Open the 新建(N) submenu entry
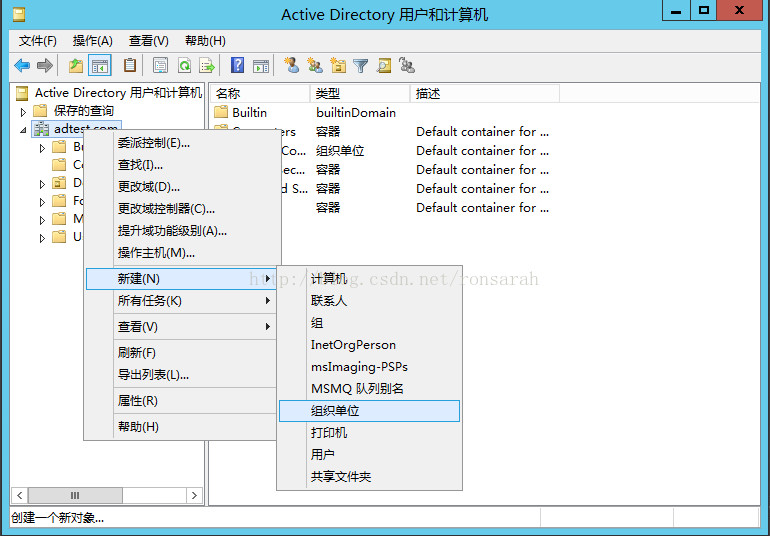770x536 pixels. click(x=181, y=279)
